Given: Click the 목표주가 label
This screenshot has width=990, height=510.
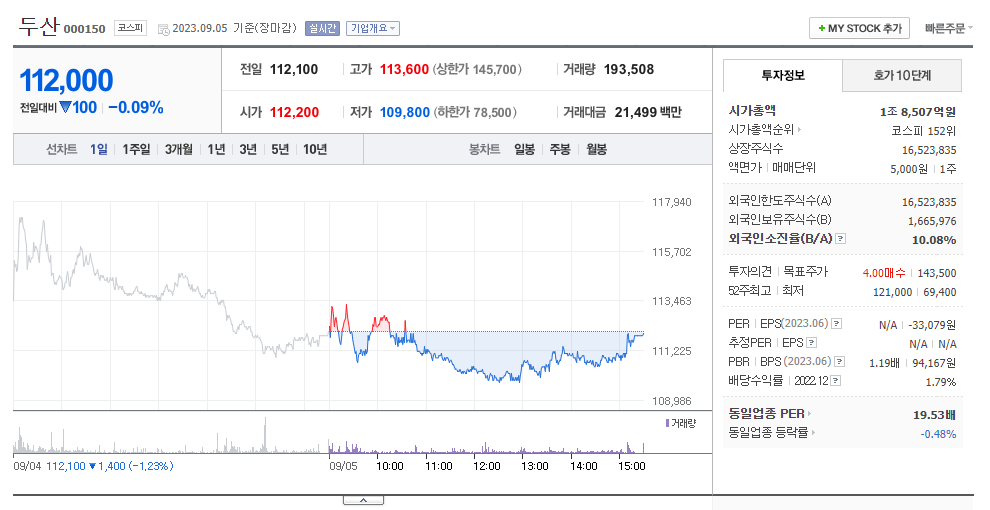Looking at the screenshot, I should 805,271.
